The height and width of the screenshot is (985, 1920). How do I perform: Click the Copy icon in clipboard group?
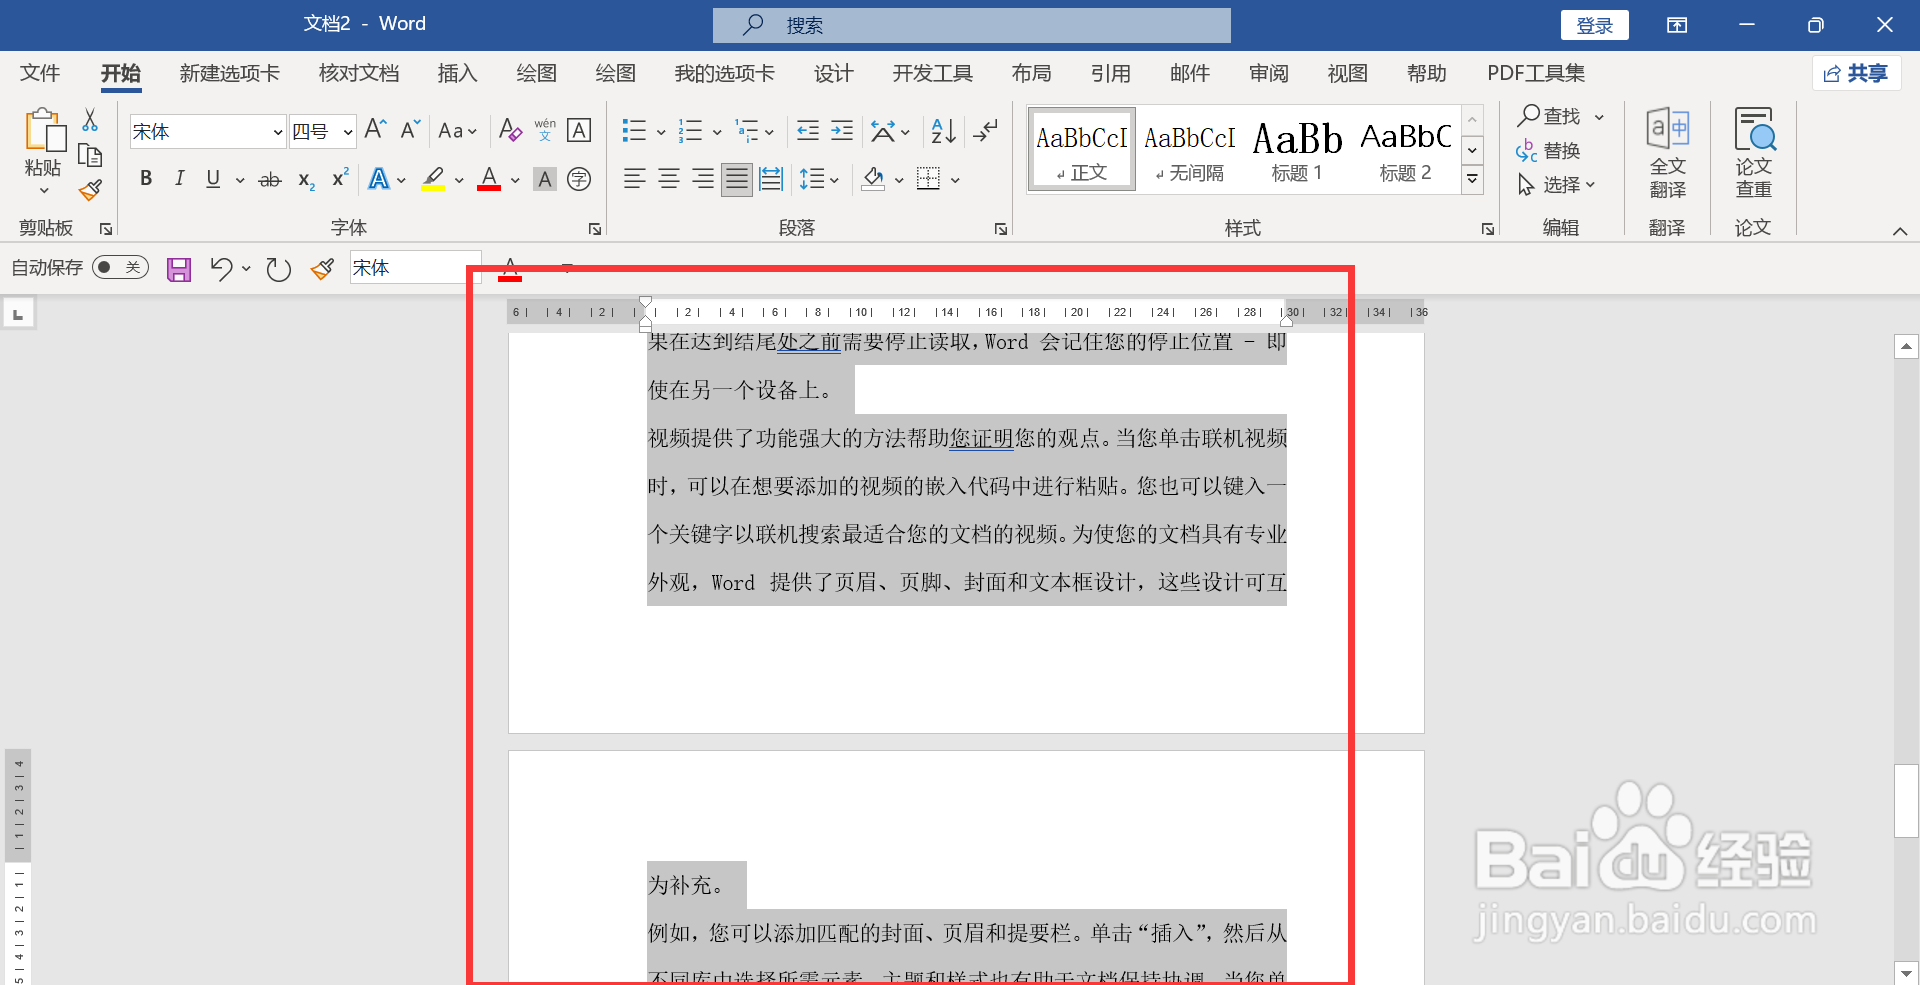coord(90,155)
